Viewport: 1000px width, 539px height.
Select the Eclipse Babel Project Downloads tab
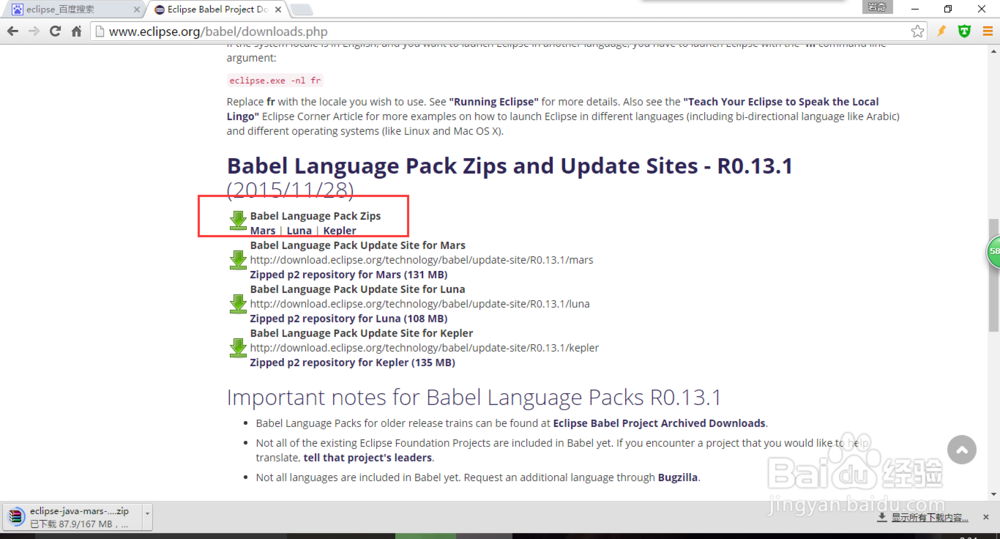(x=217, y=10)
